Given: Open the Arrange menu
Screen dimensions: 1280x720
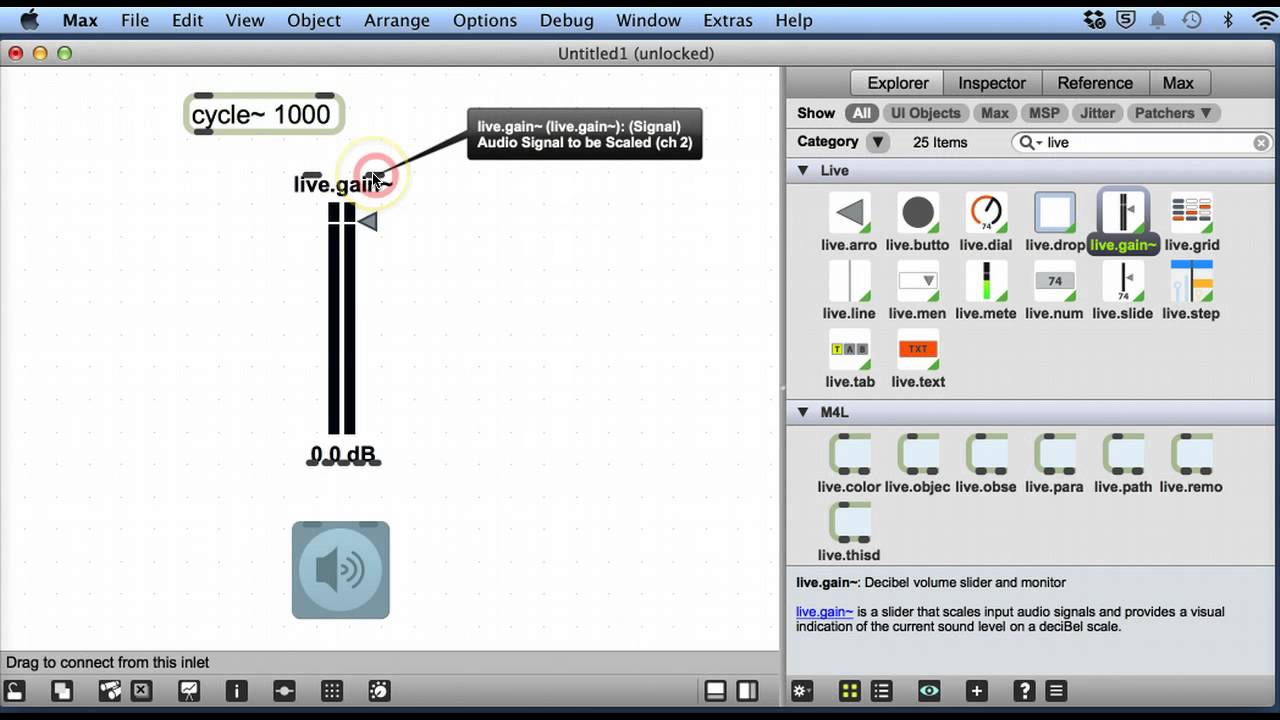Looking at the screenshot, I should pos(397,20).
